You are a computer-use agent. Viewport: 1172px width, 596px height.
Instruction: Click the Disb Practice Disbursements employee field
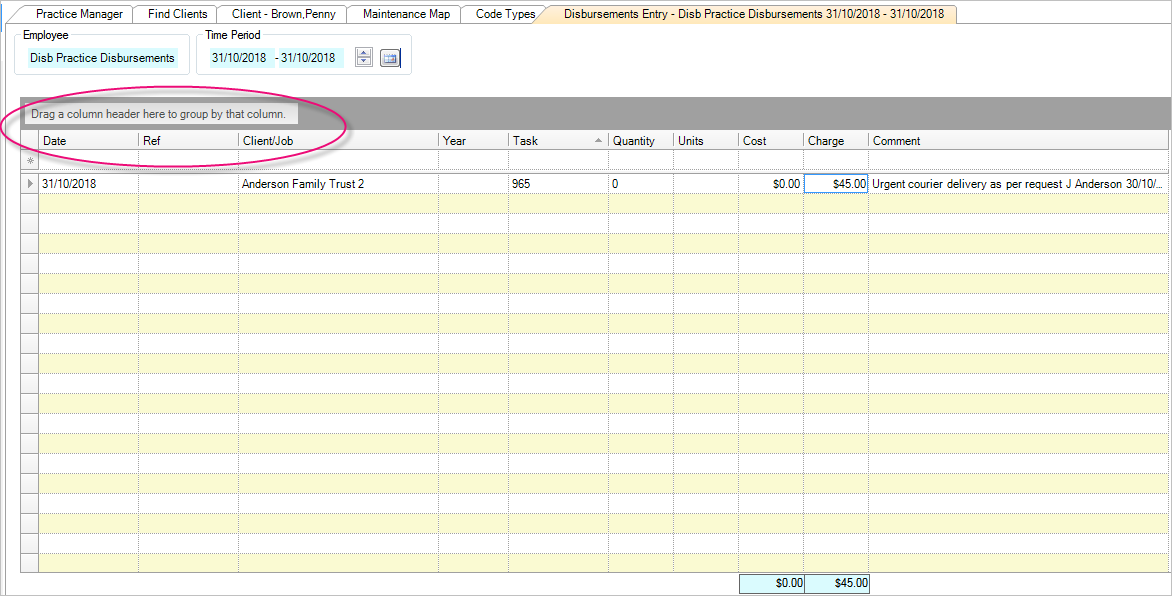coord(102,58)
